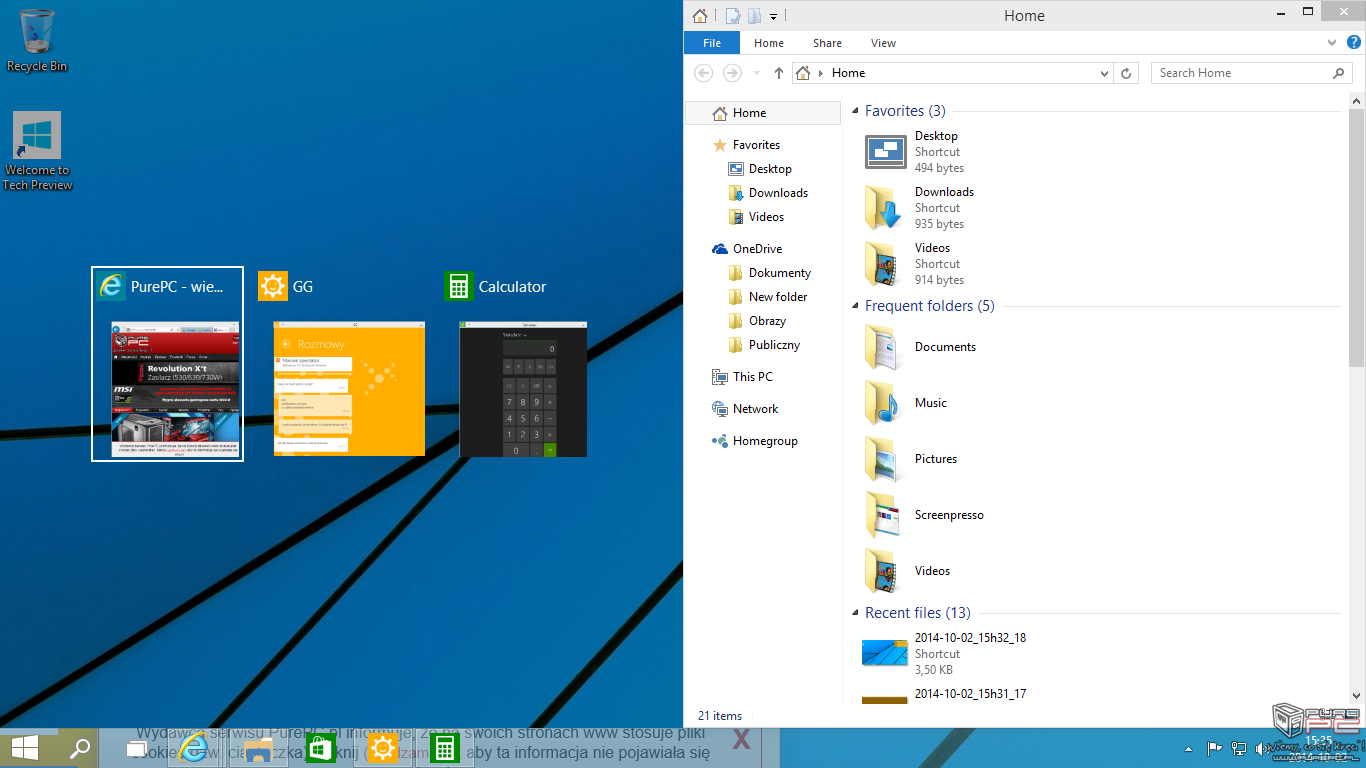Expand the ribbon with chevron
Viewport: 1366px width, 768px height.
tap(1332, 43)
